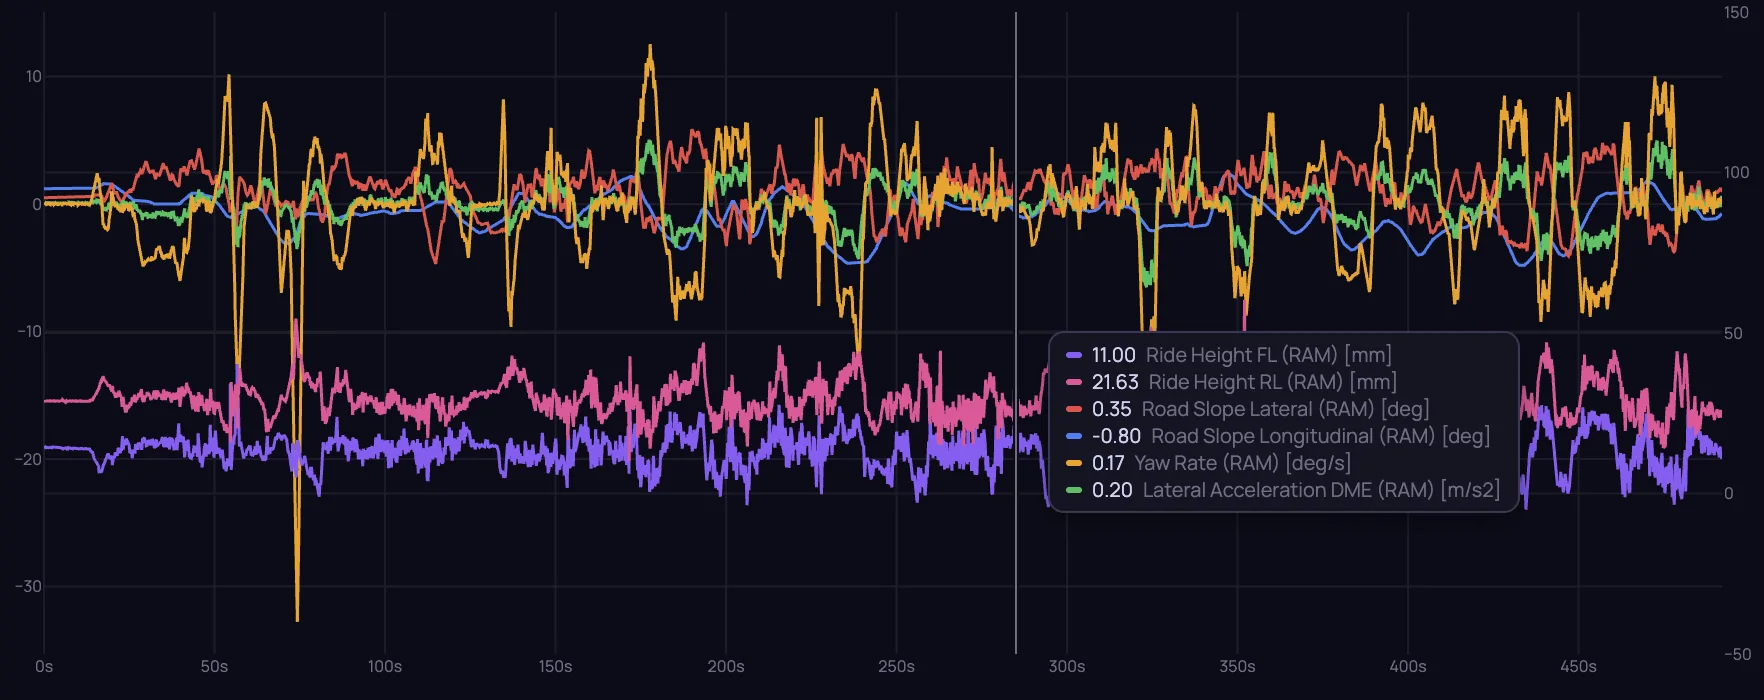Viewport: 1764px width, 700px height.
Task: Click the 0.17 Yaw Rate value
Action: (x=1108, y=463)
